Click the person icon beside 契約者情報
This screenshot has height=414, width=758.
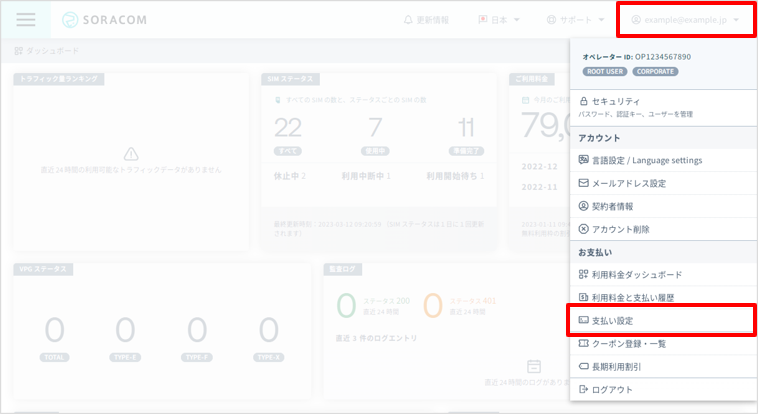pos(583,206)
